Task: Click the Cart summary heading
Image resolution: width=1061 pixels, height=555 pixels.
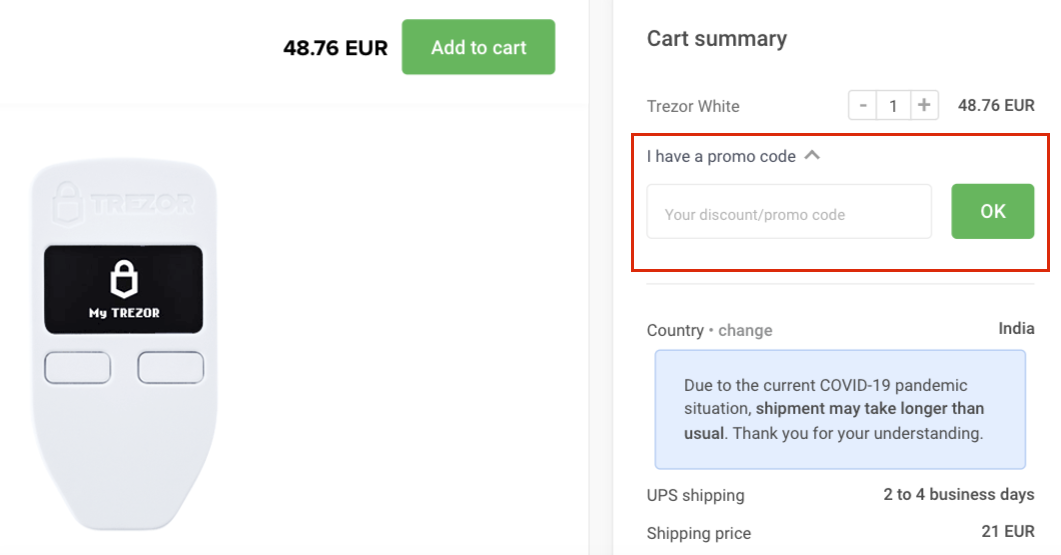Action: point(717,39)
